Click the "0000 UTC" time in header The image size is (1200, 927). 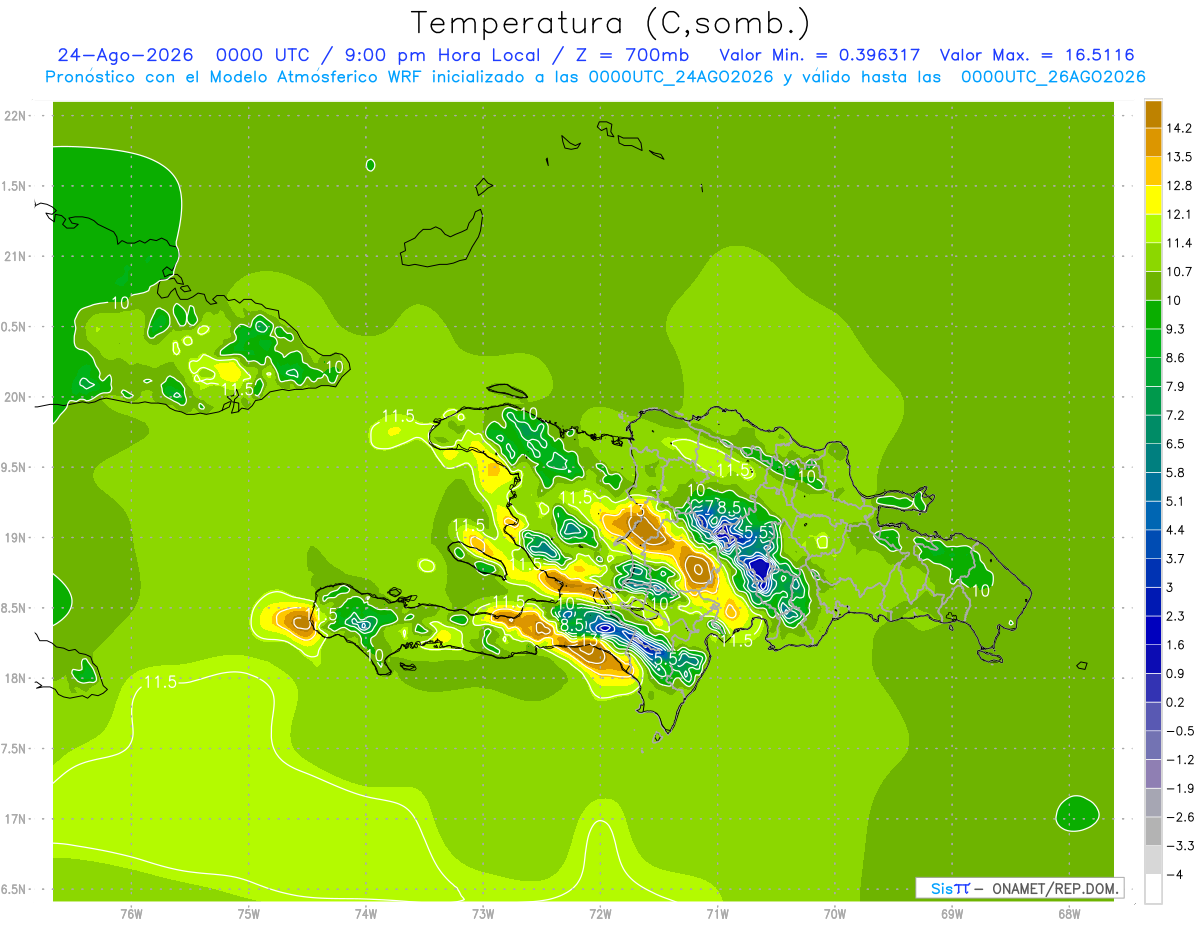tap(262, 55)
